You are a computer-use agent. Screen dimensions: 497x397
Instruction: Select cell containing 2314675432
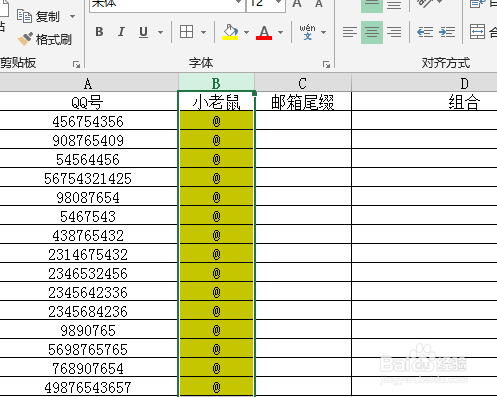(x=88, y=254)
